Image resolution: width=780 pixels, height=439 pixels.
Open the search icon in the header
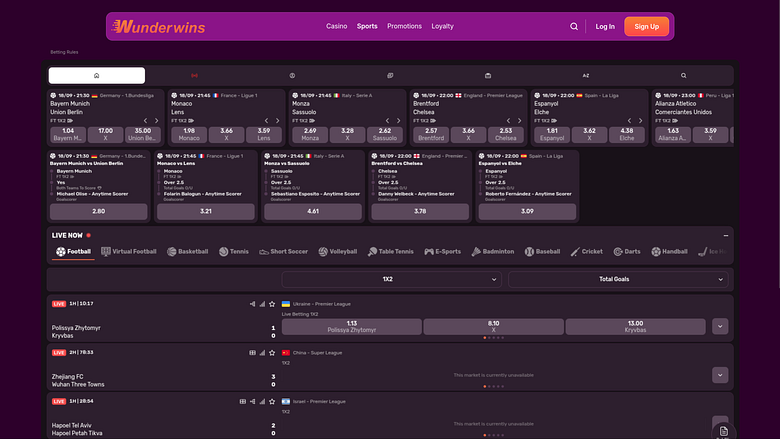click(x=574, y=26)
